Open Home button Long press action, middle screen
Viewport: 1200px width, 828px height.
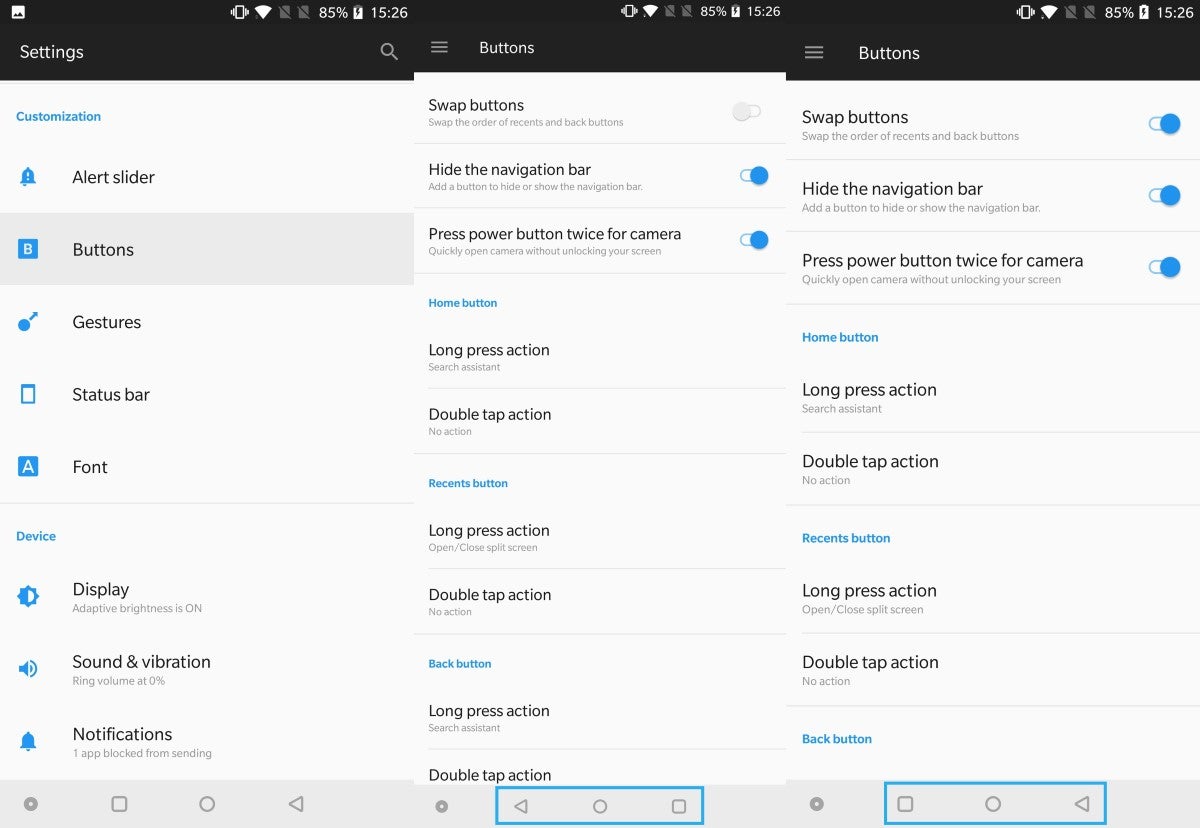(600, 357)
